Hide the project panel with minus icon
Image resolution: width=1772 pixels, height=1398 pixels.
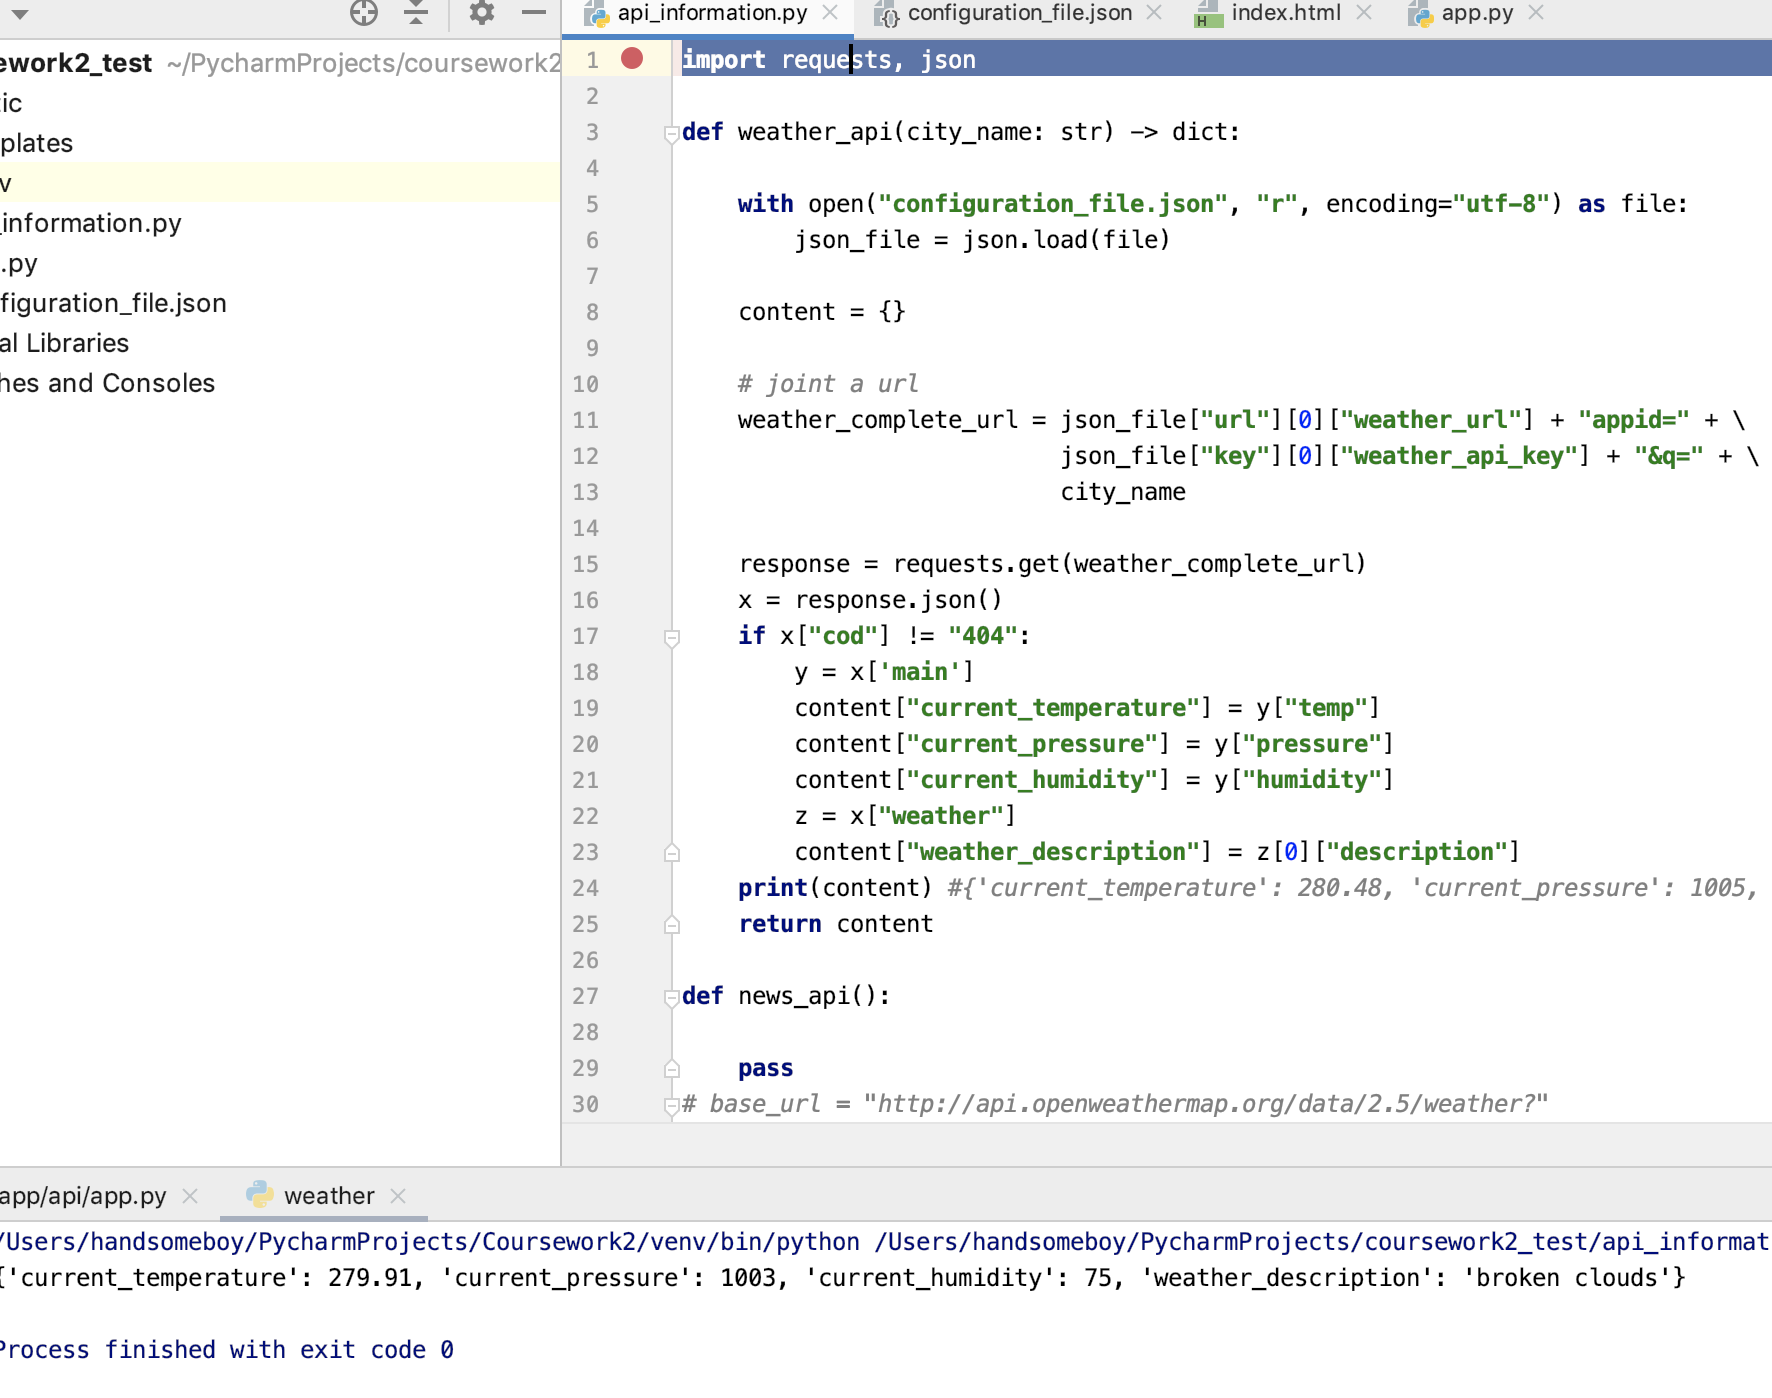534,13
